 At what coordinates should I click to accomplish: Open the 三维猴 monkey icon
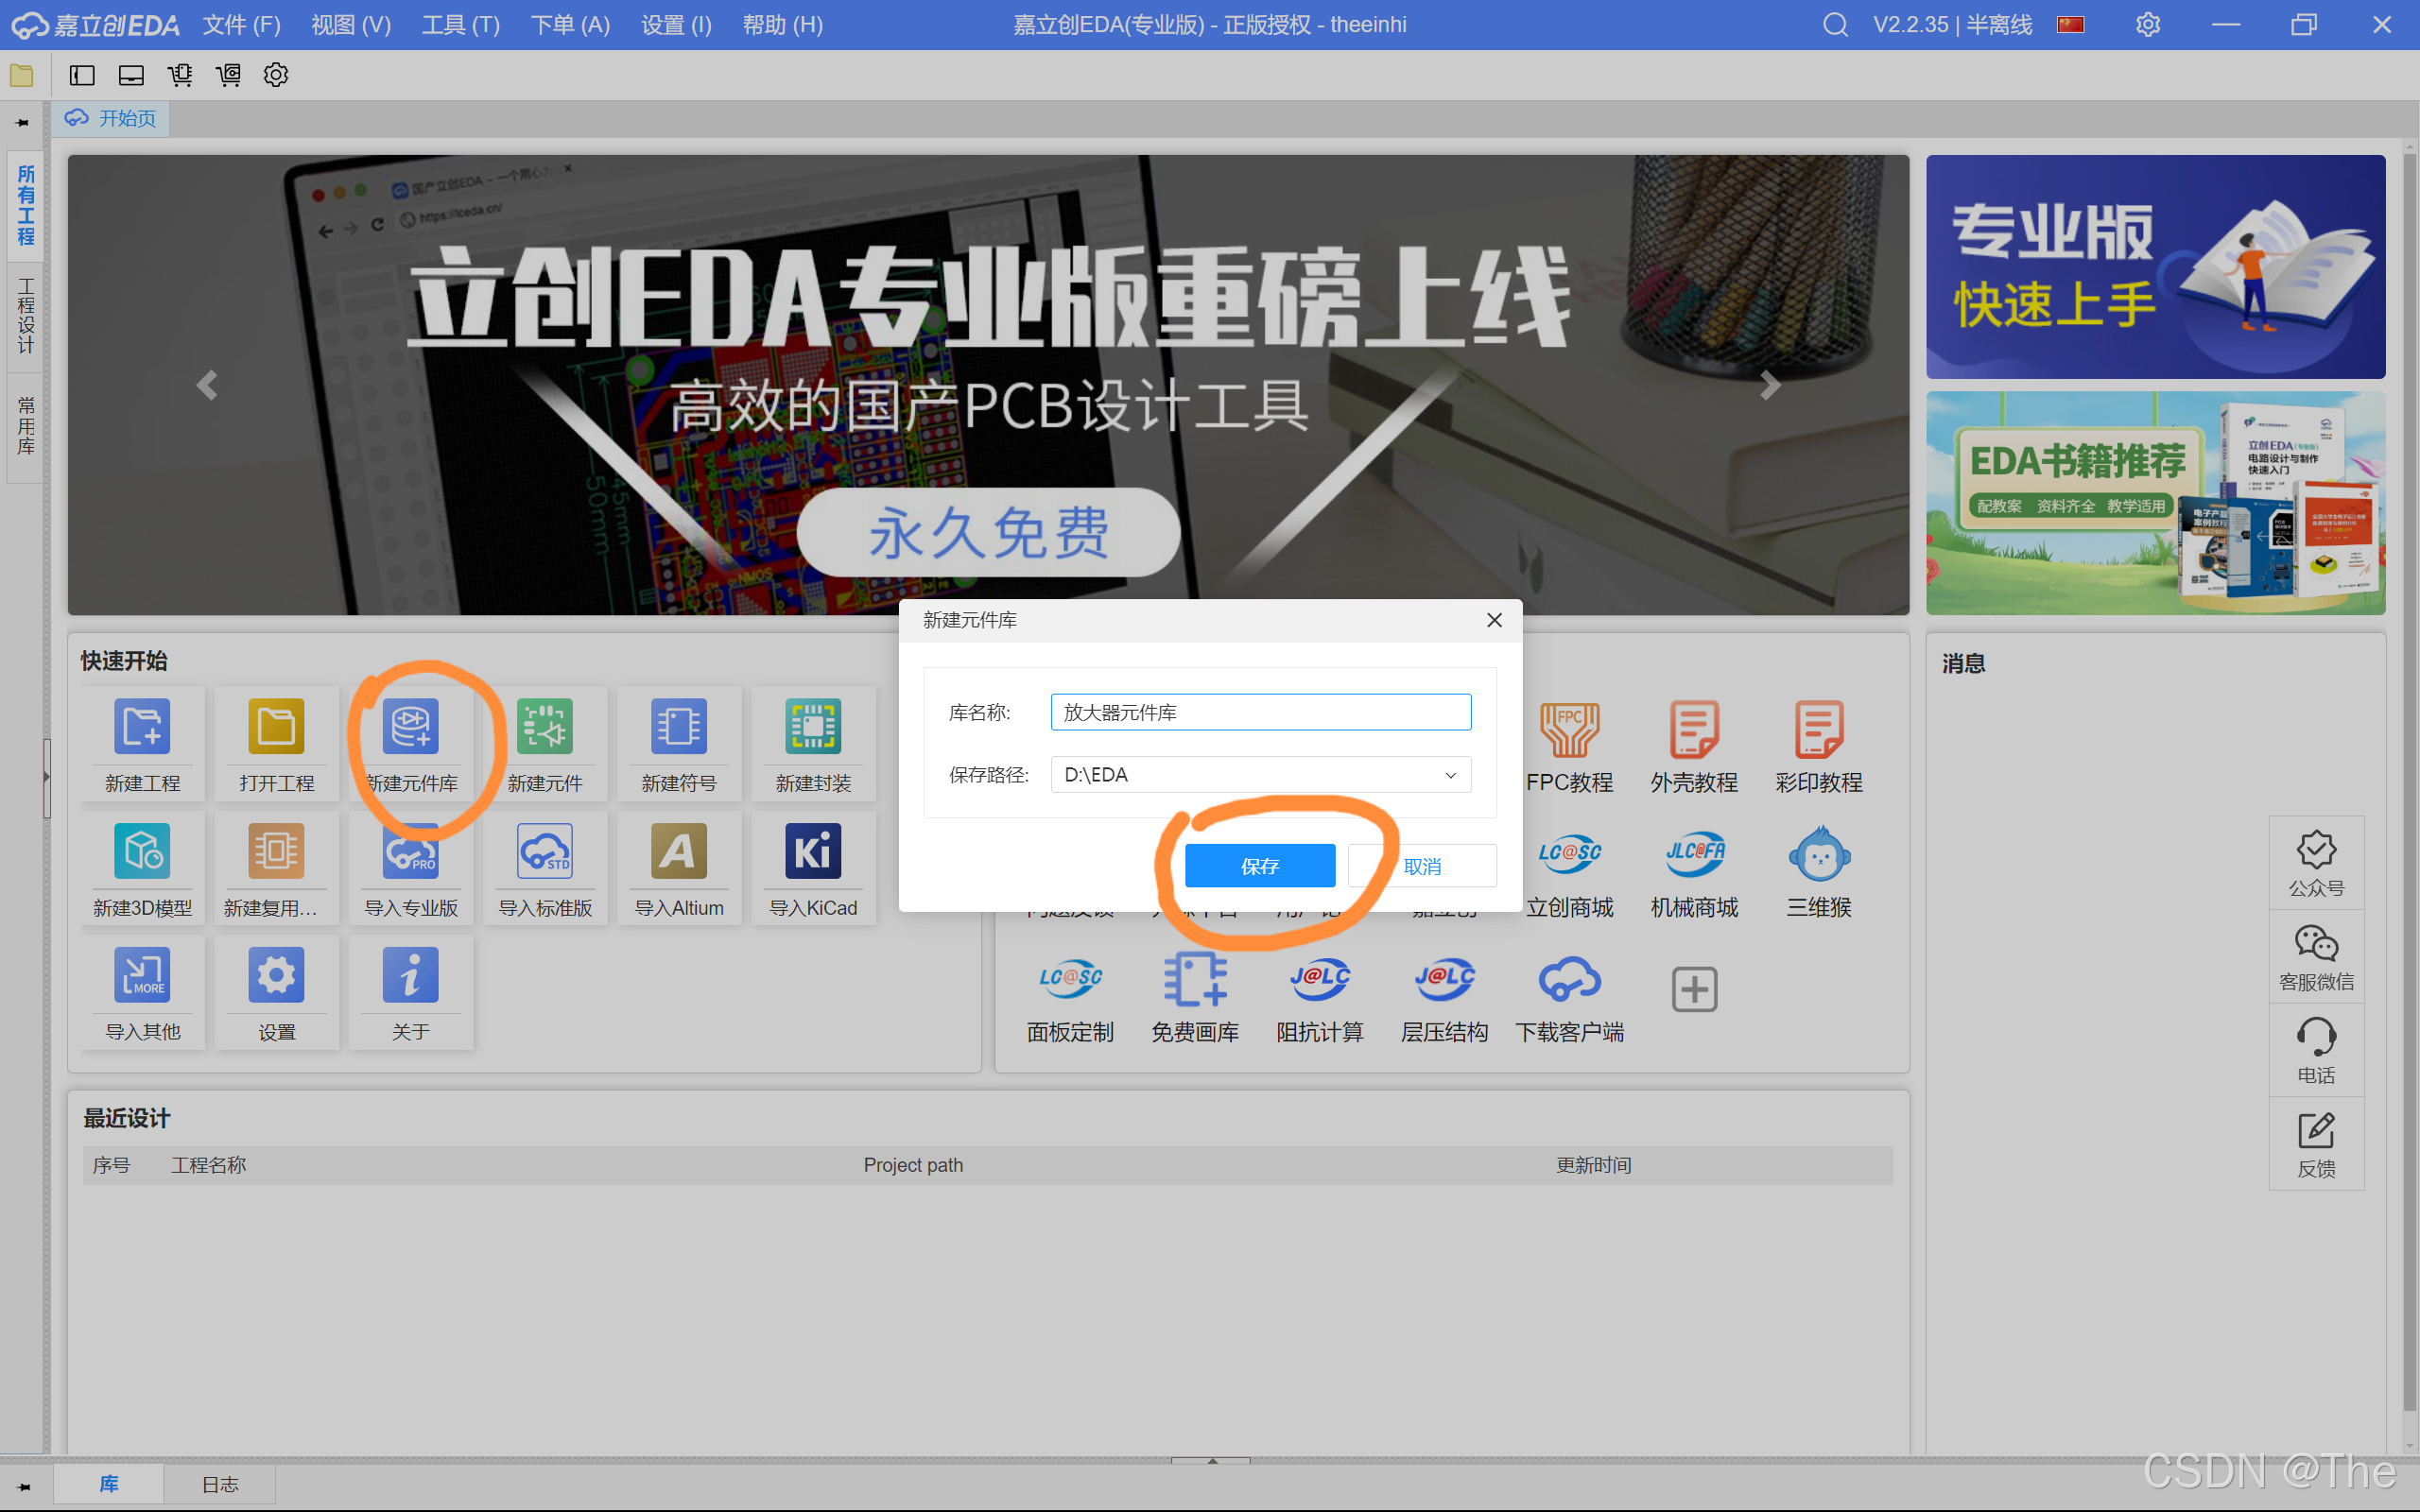coord(1818,854)
